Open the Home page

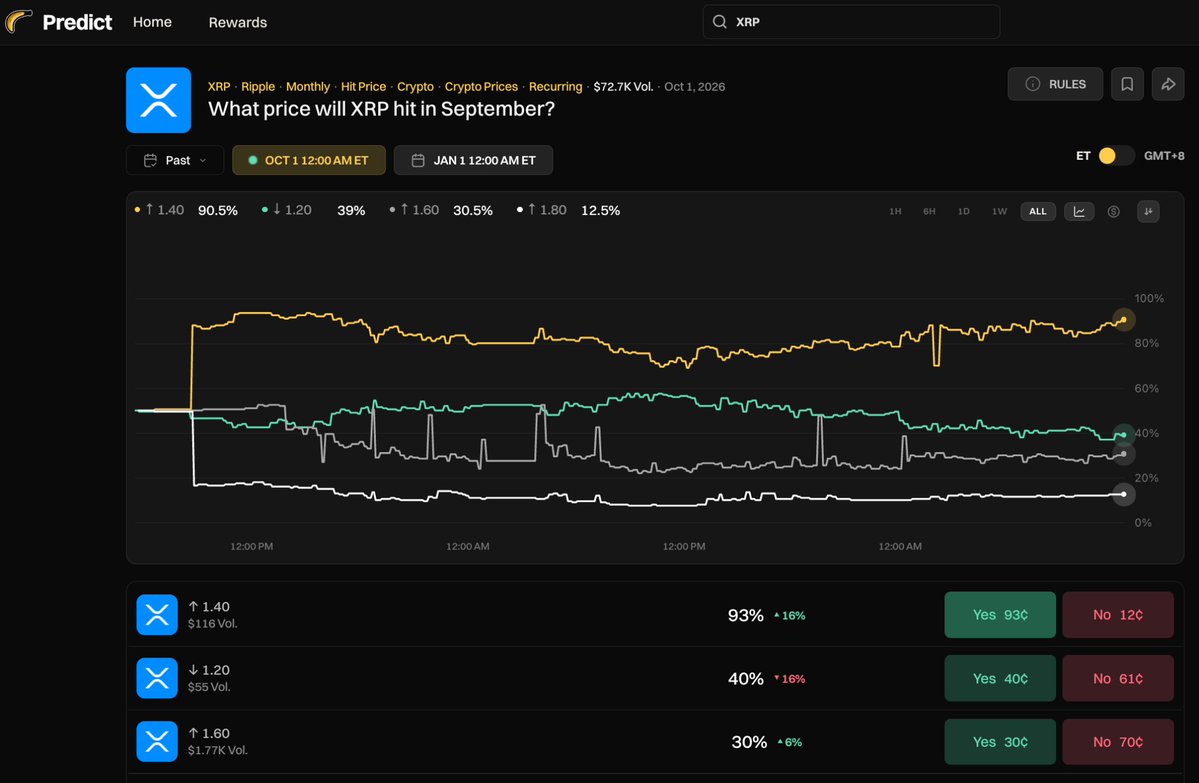point(152,22)
